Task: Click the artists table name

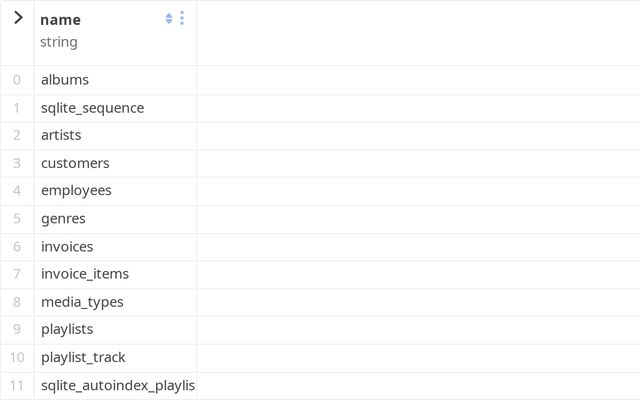Action: 61,135
